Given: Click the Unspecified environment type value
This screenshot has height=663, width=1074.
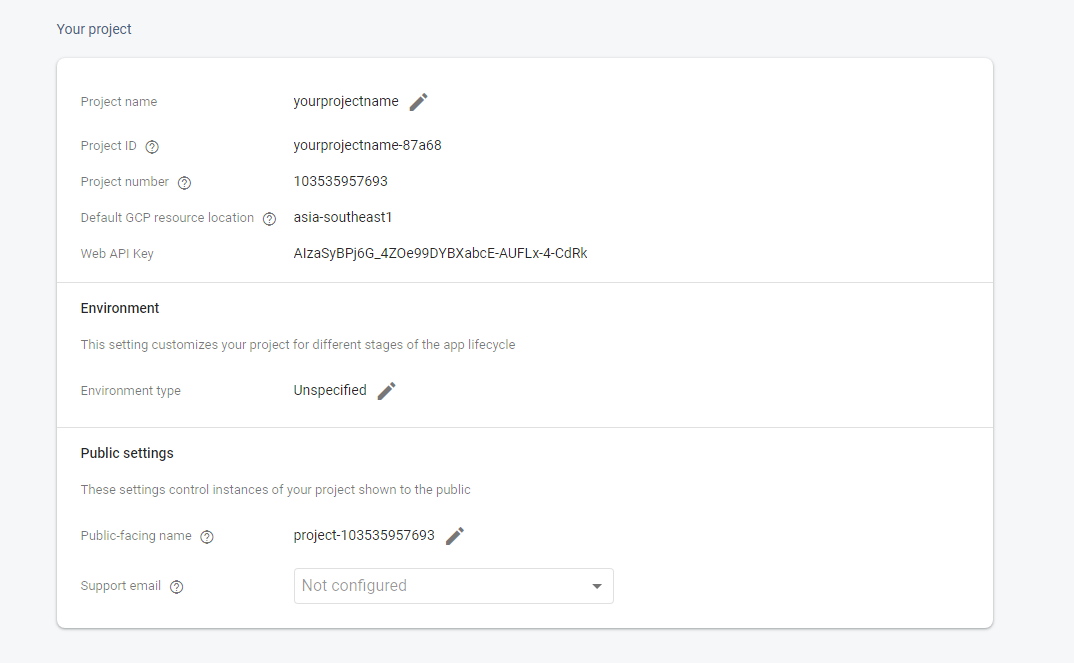Looking at the screenshot, I should (330, 390).
